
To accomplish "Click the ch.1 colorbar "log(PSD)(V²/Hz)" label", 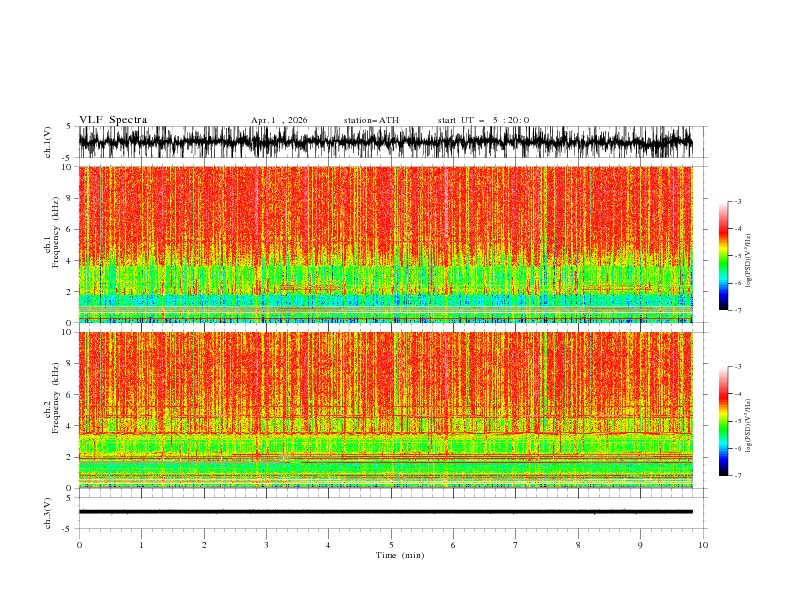I will pyautogui.click(x=749, y=261).
